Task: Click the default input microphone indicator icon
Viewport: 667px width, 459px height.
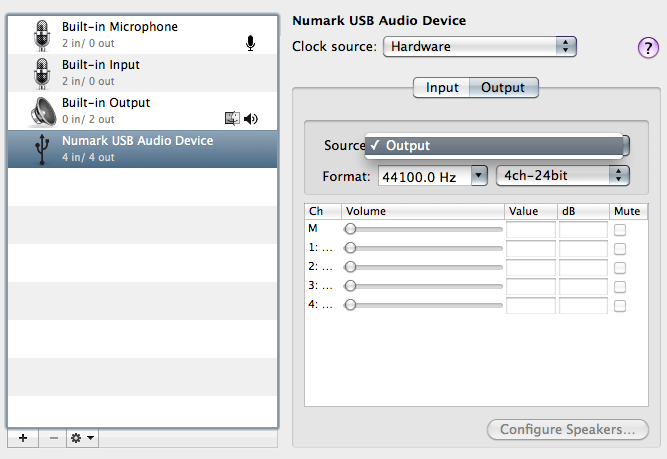Action: pyautogui.click(x=250, y=42)
